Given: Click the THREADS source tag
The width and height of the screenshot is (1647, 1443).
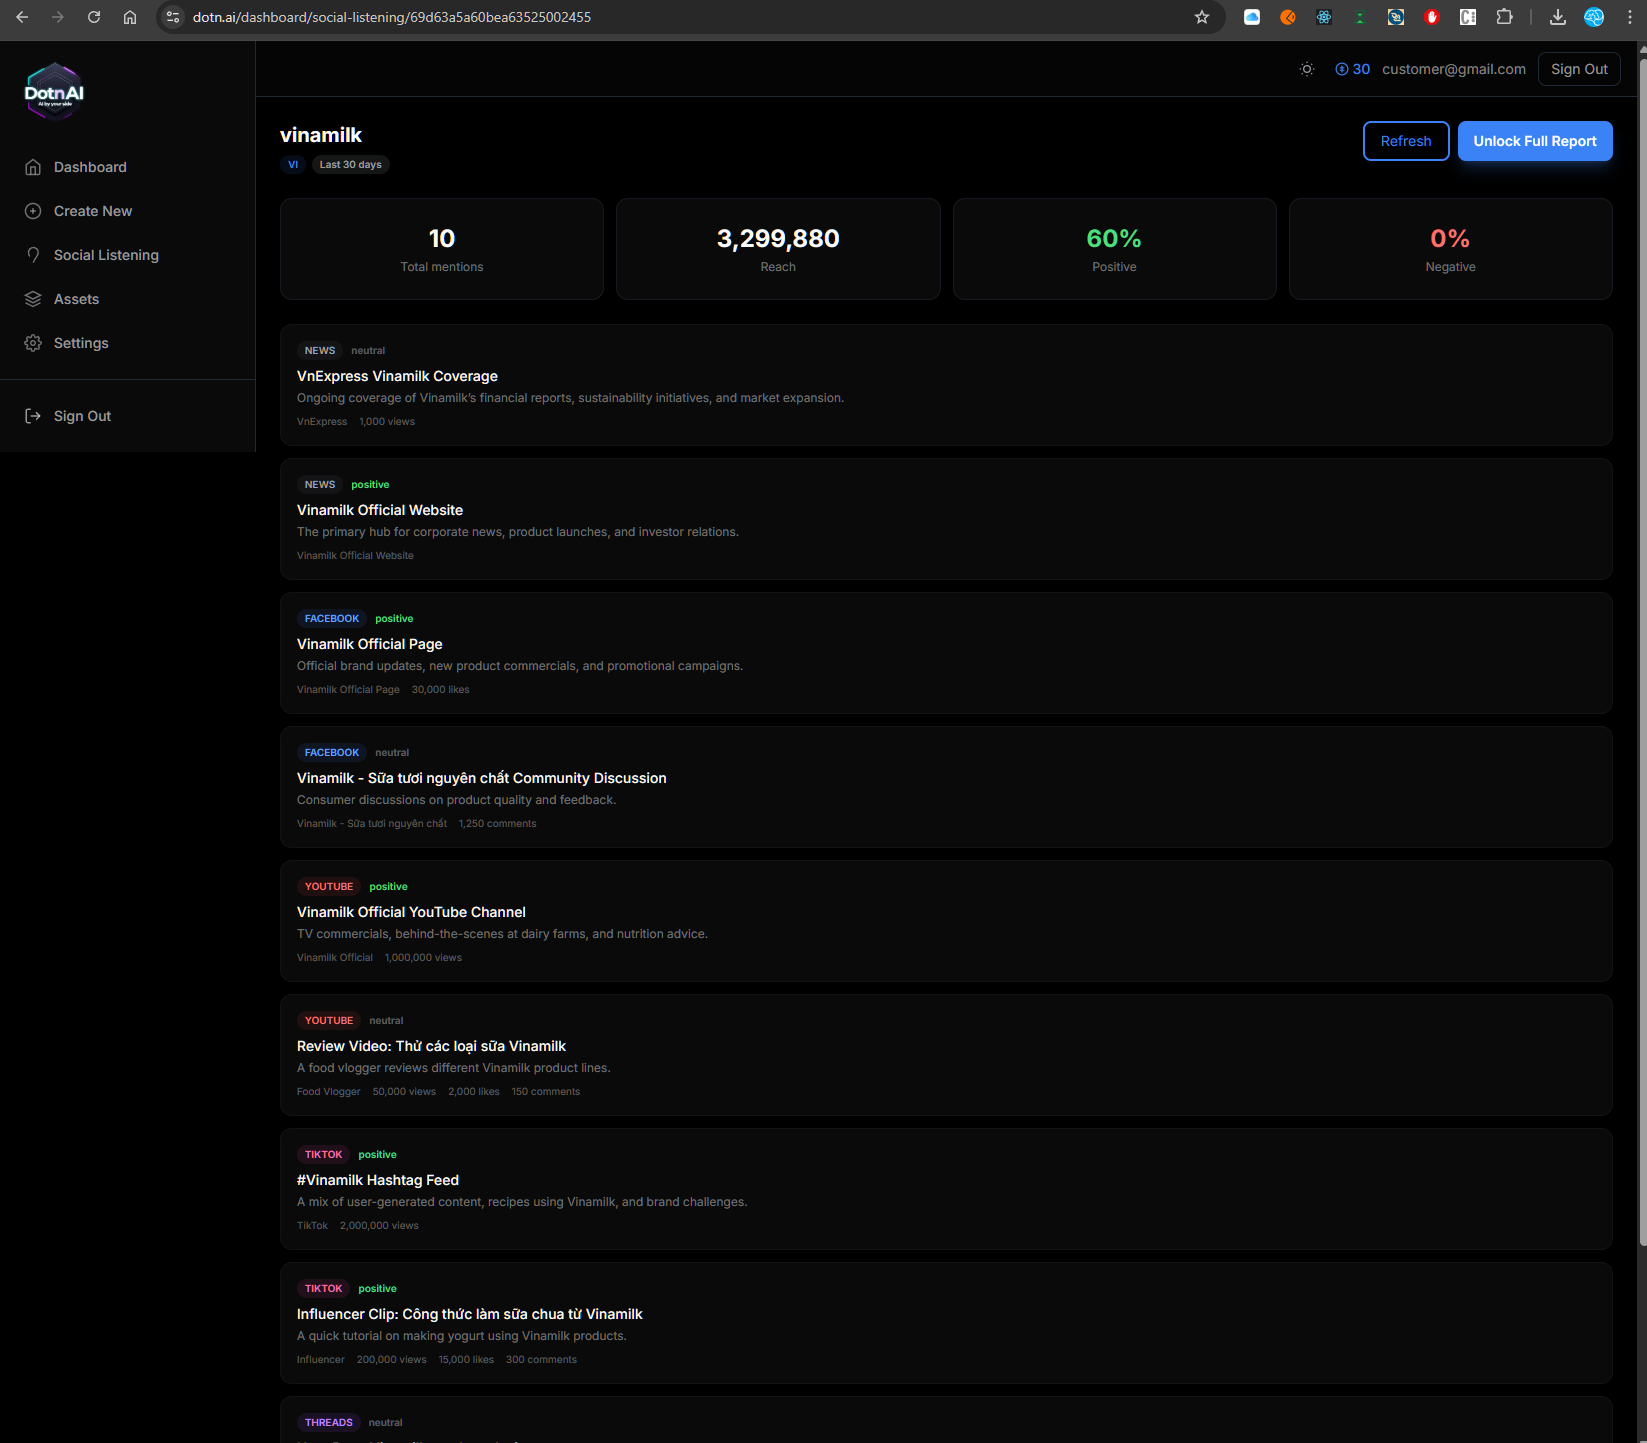Looking at the screenshot, I should point(329,1422).
